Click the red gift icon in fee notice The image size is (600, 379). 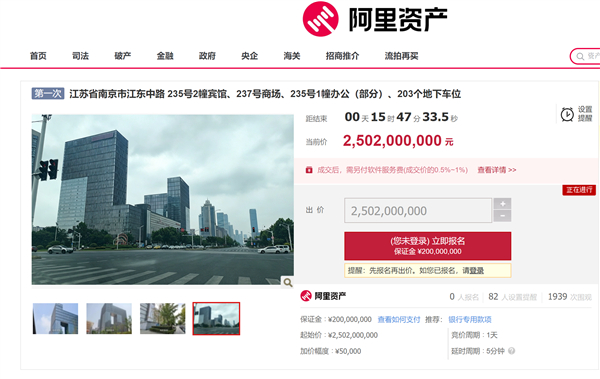309,170
